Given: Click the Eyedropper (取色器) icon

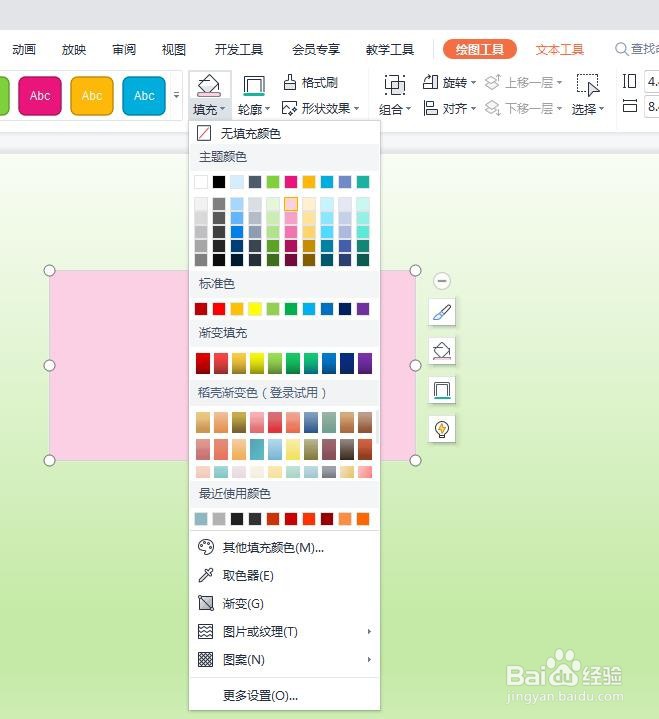Looking at the screenshot, I should click(x=206, y=575).
